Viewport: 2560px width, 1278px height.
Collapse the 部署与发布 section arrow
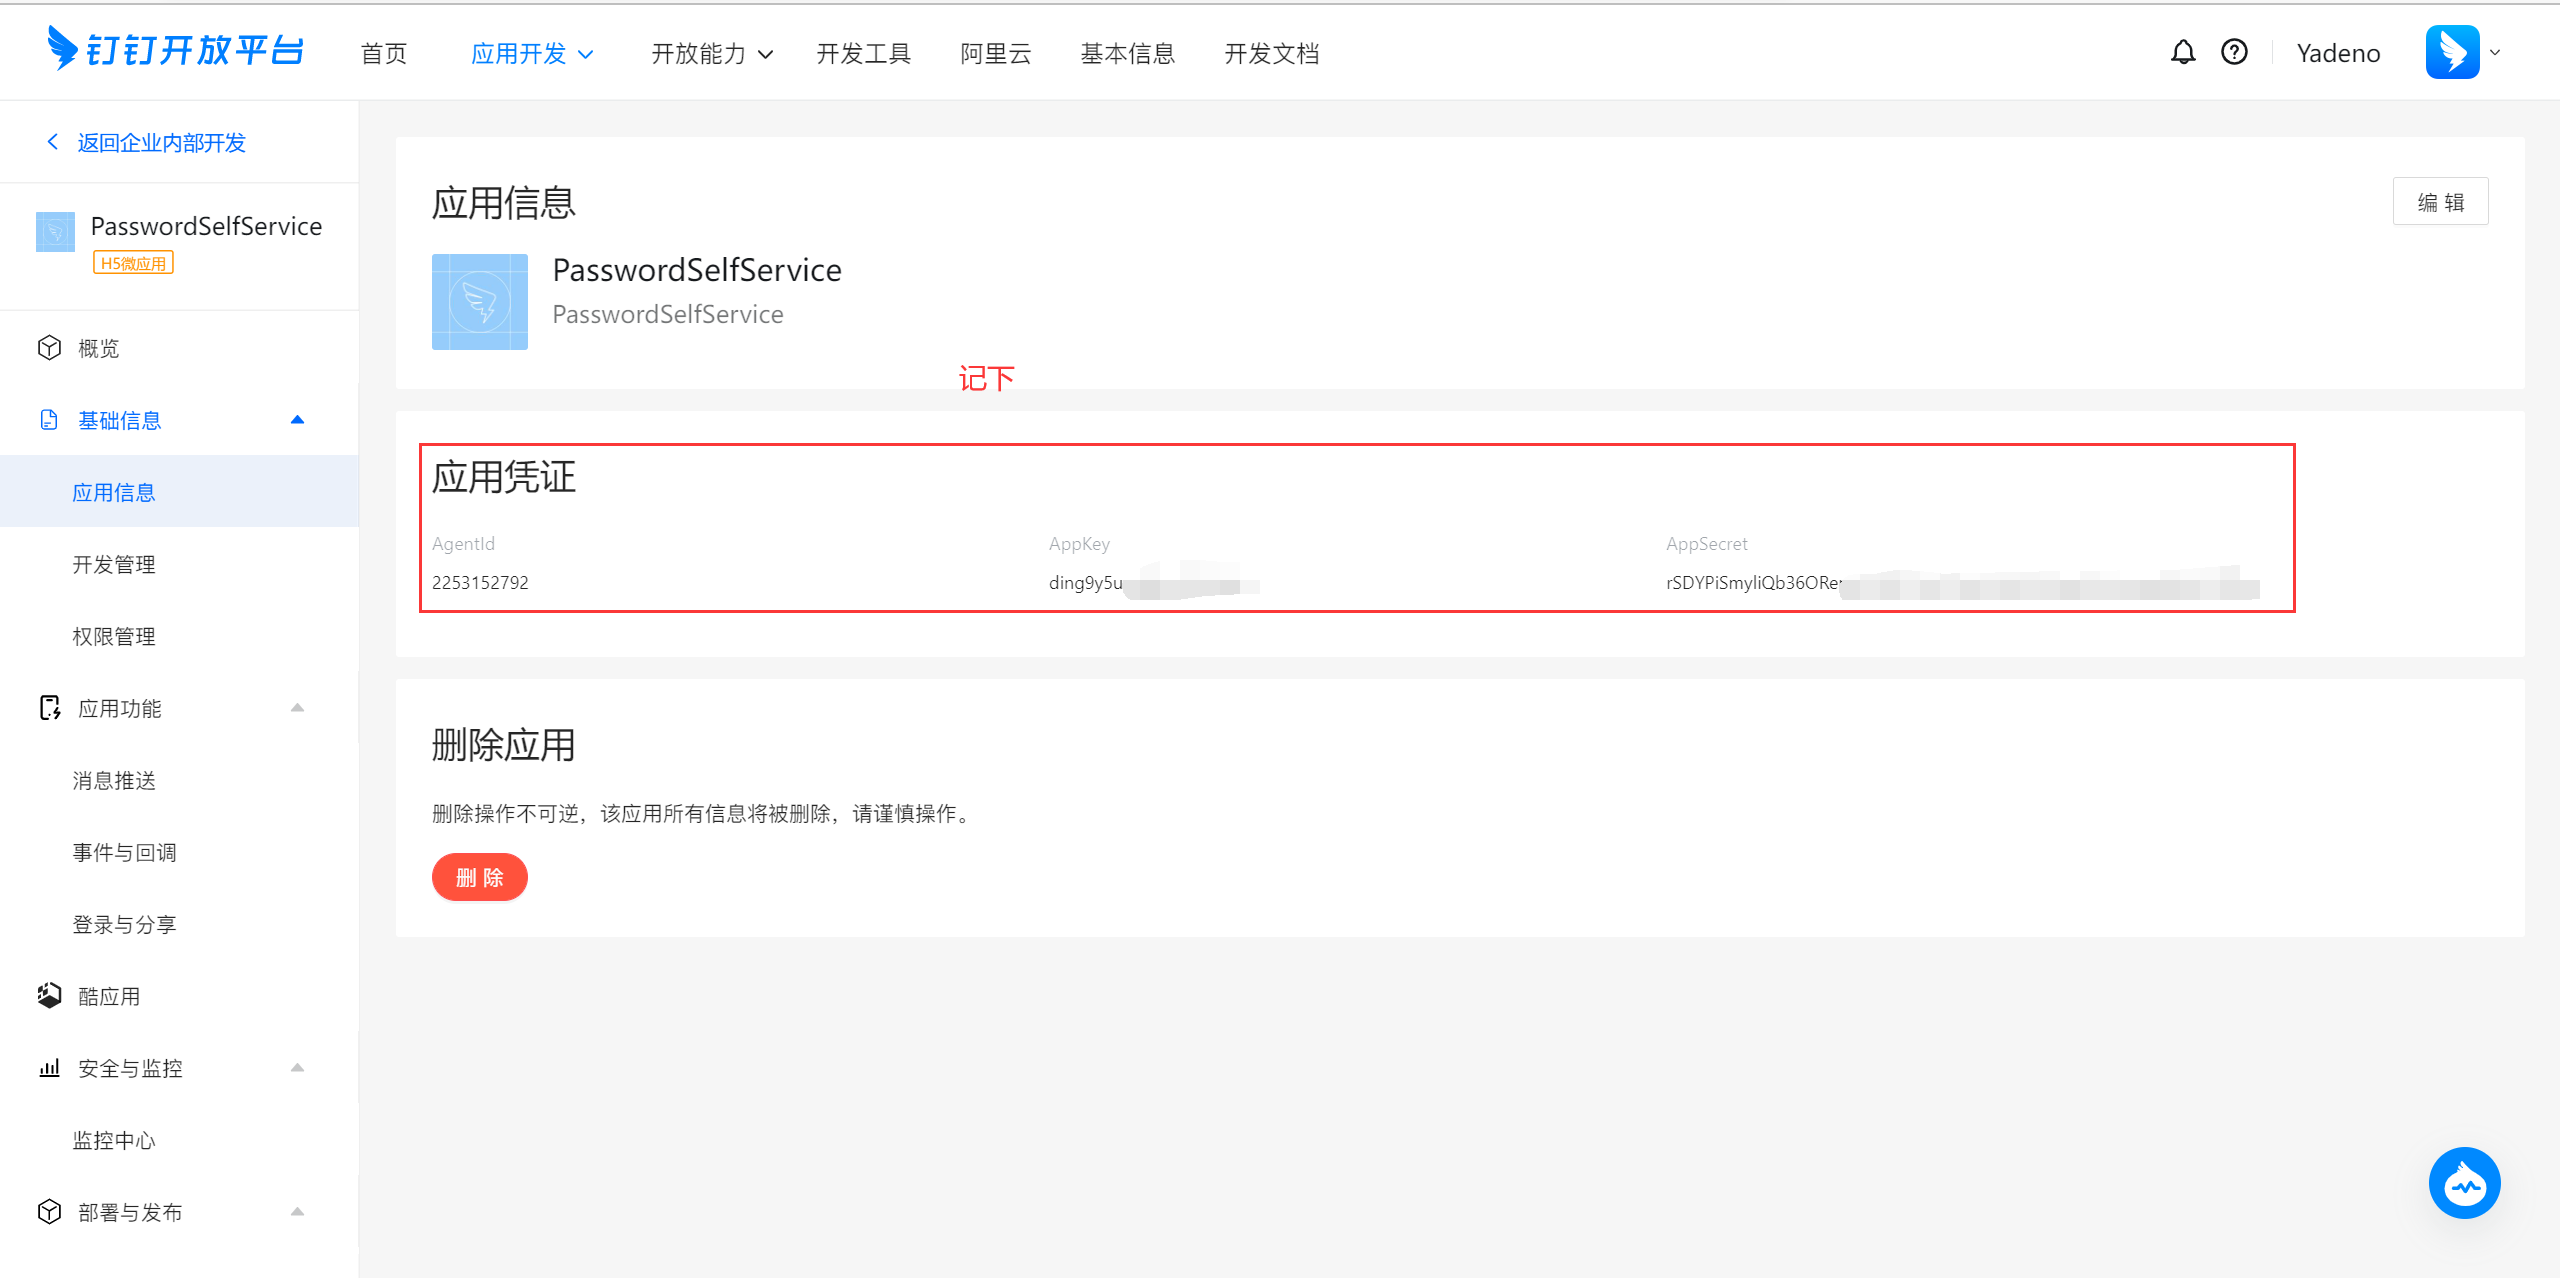pos(297,1212)
